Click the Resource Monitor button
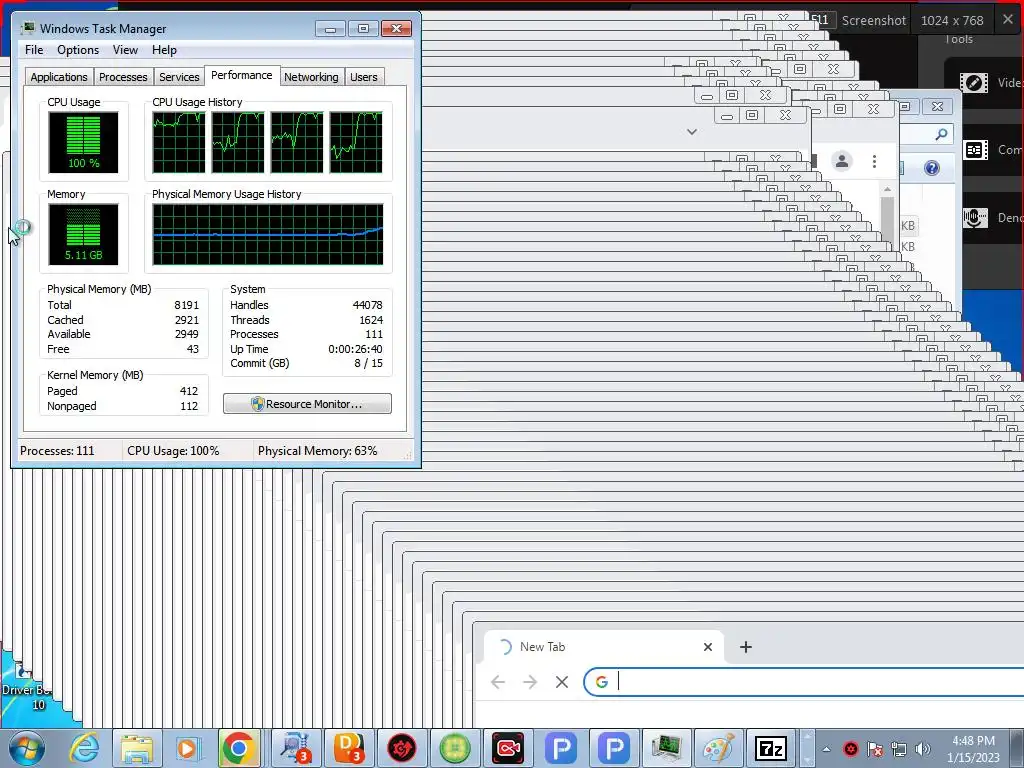The width and height of the screenshot is (1024, 768). 308,404
